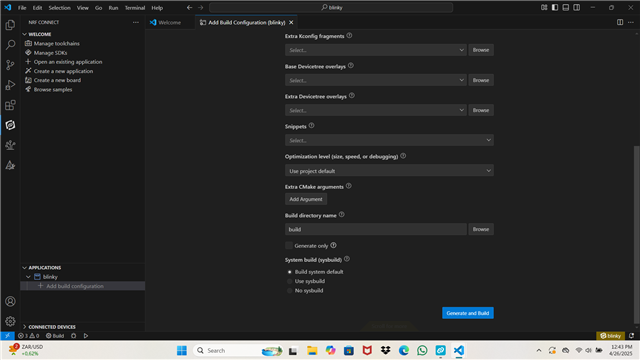Open the Terminal menu
The image size is (640, 360).
tap(135, 7)
